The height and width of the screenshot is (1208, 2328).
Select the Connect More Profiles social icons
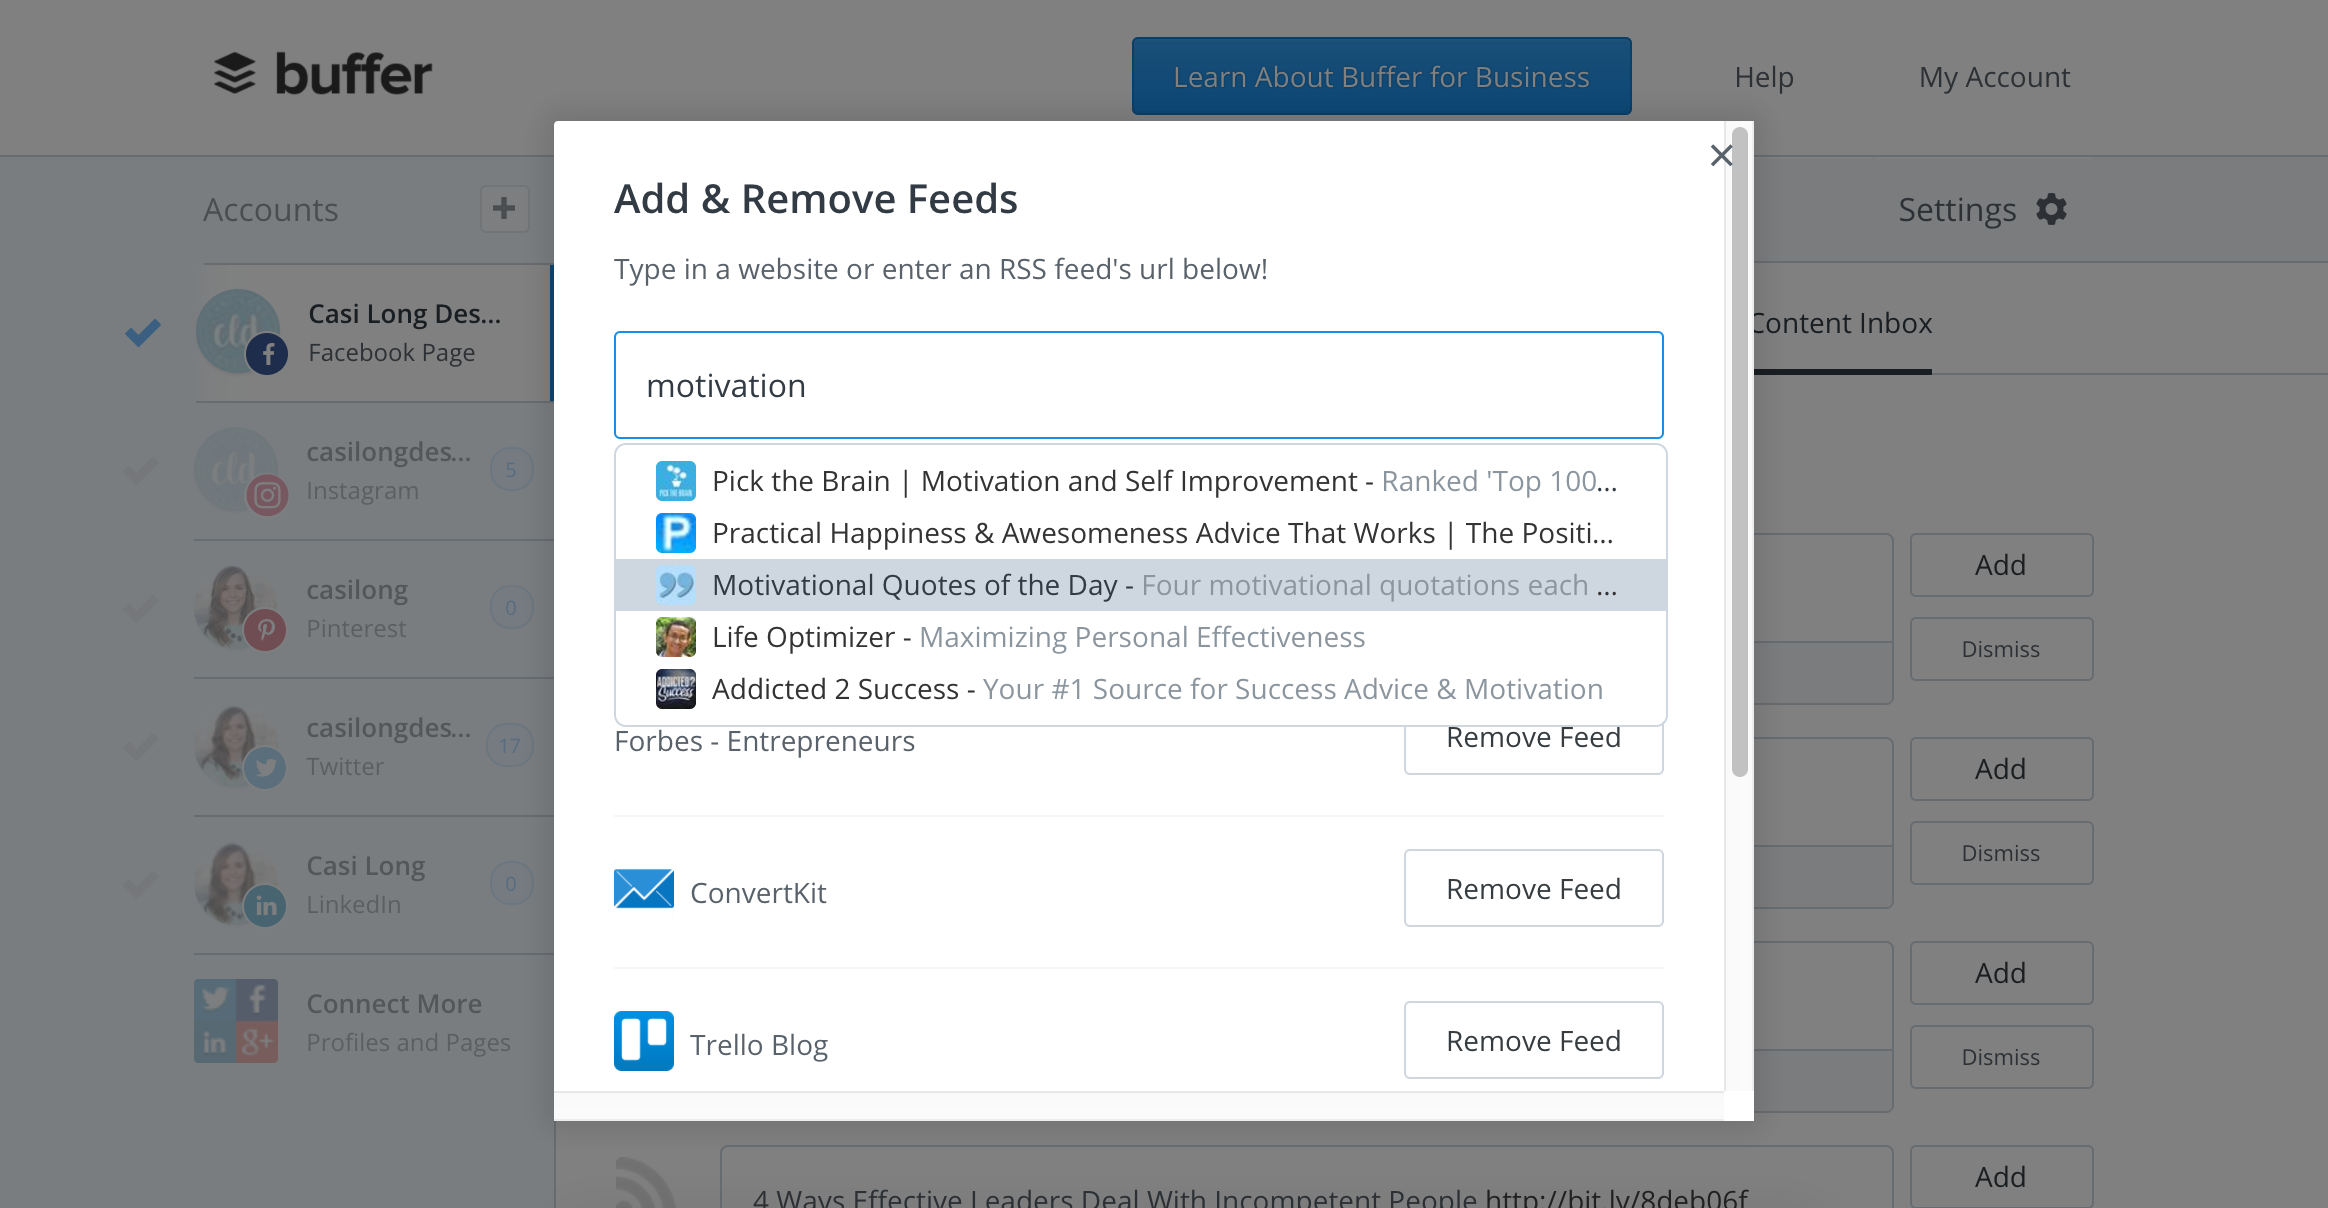pyautogui.click(x=236, y=1021)
